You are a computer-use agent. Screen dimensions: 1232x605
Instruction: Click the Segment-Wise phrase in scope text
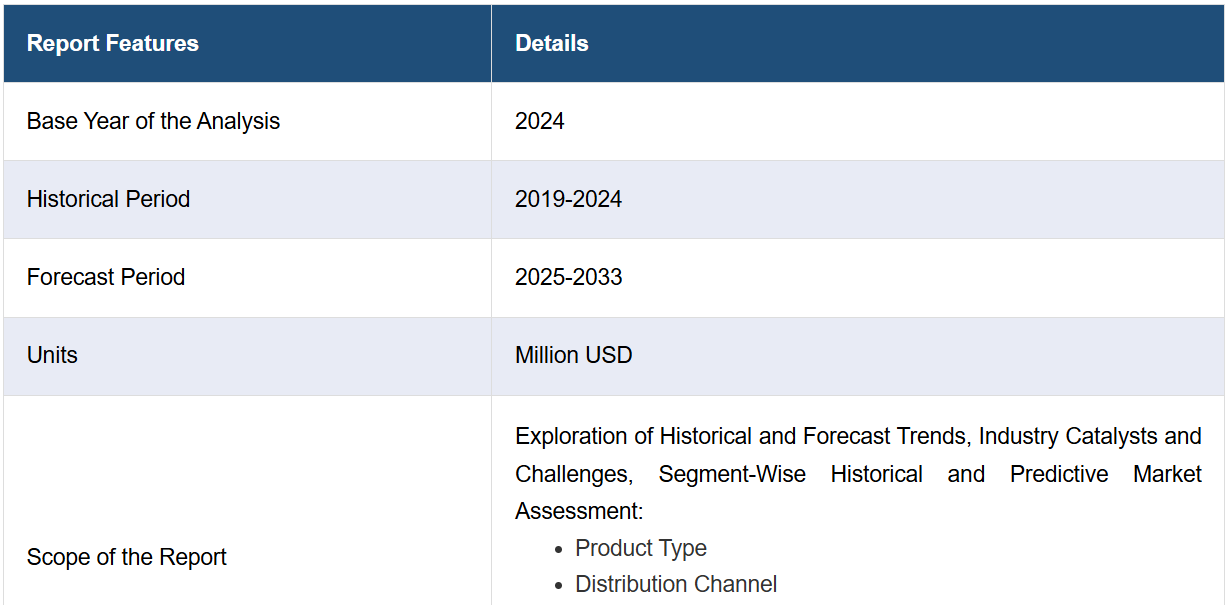coord(732,474)
